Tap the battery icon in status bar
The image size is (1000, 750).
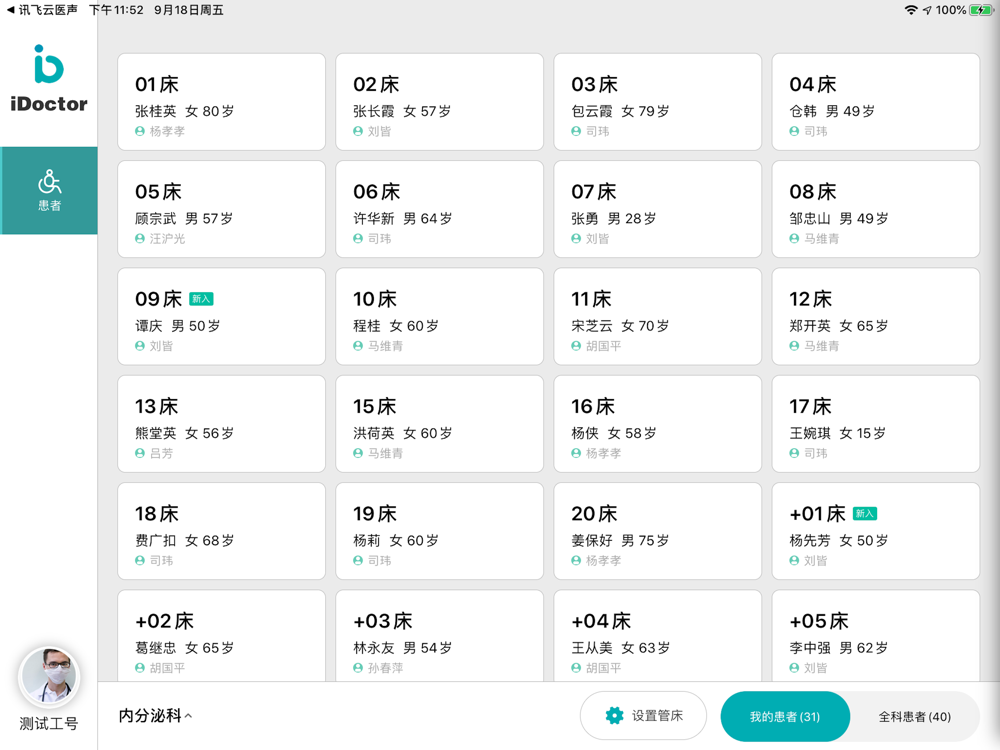click(x=981, y=10)
